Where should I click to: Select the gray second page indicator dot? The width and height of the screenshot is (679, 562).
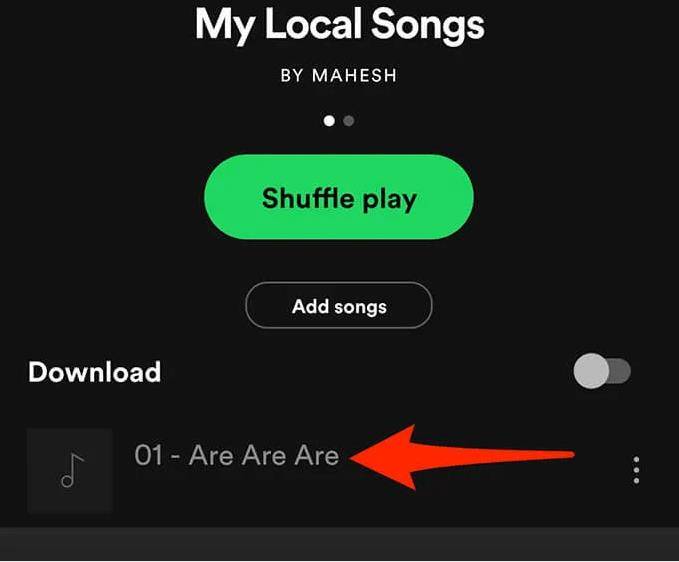pyautogui.click(x=349, y=120)
